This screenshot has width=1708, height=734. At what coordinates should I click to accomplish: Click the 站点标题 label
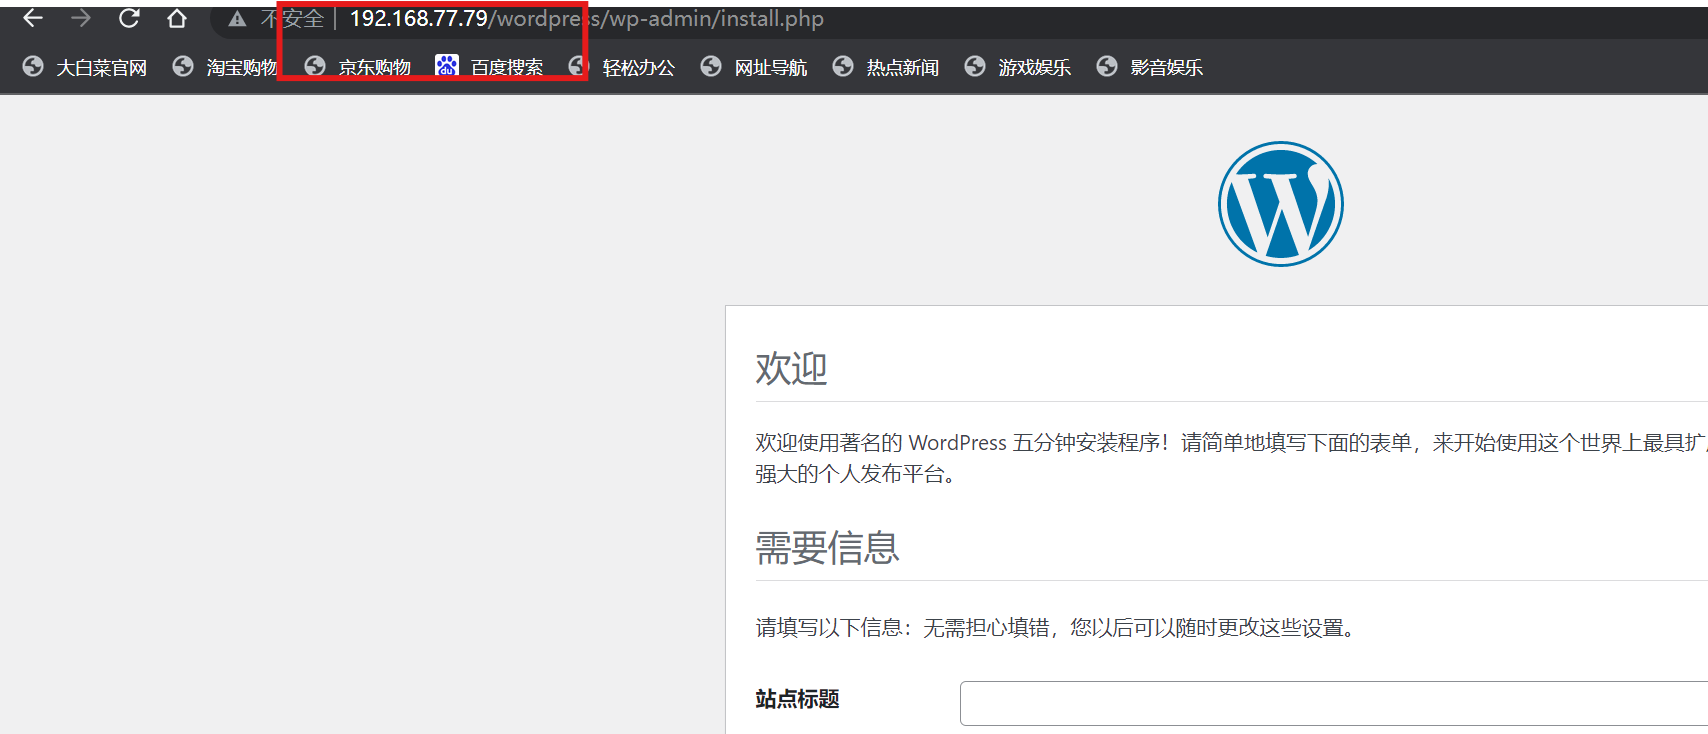[x=797, y=699]
